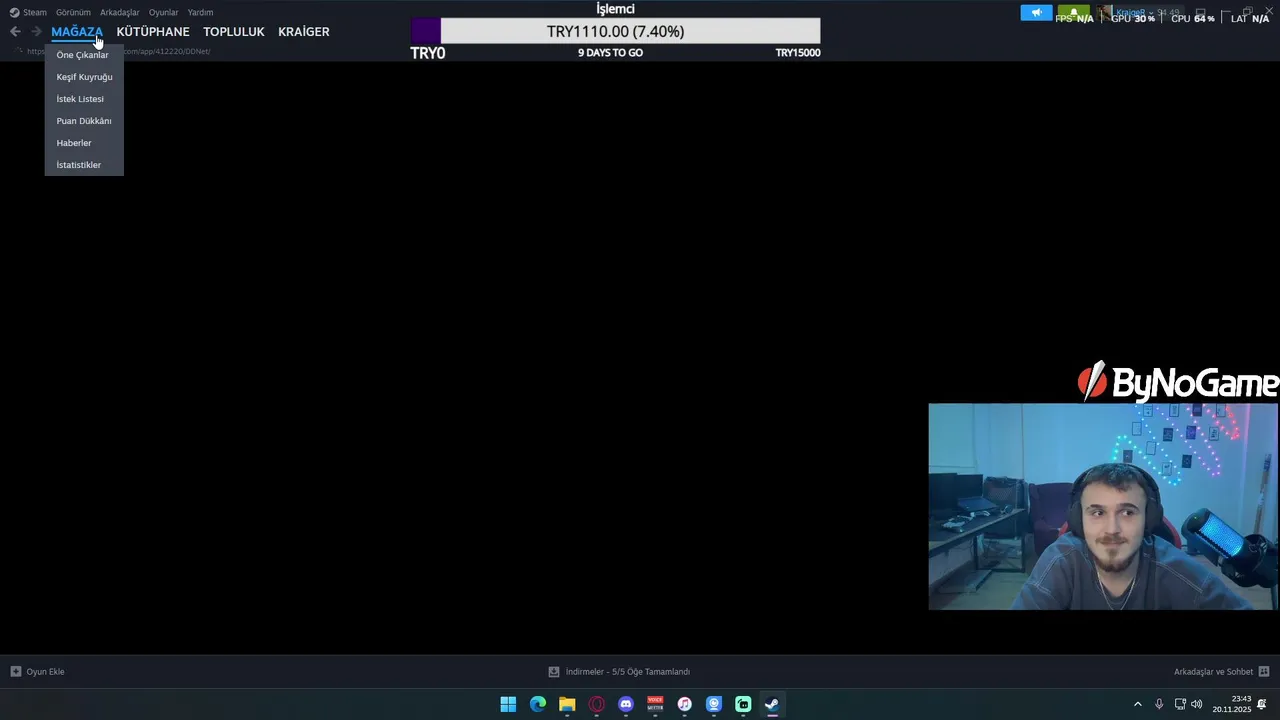
Task: Choose Keşif Kuyruğu in the dropdown
Action: (84, 77)
